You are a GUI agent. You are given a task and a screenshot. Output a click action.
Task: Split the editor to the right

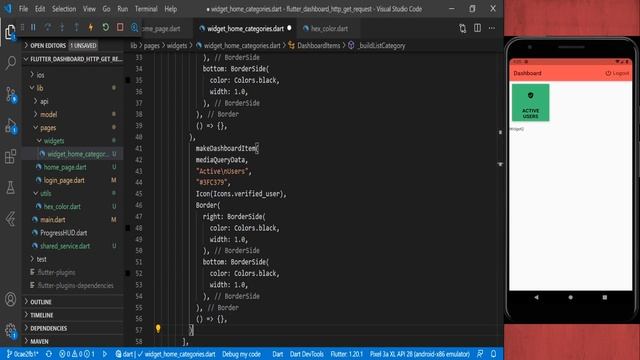(477, 28)
